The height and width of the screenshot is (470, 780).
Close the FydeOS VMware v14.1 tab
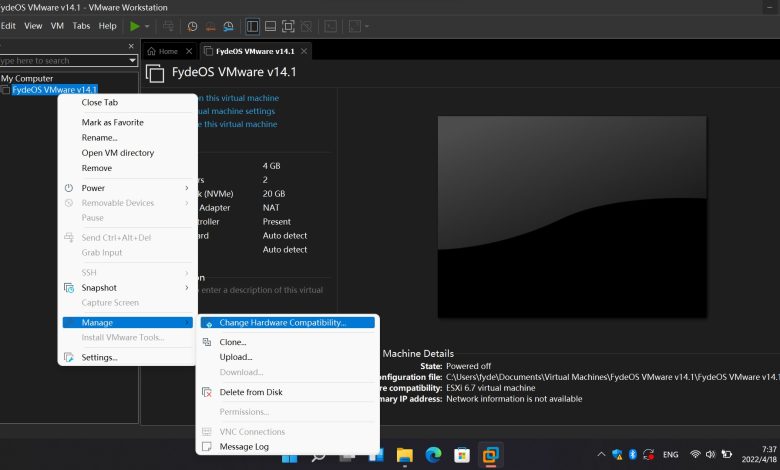(x=304, y=51)
